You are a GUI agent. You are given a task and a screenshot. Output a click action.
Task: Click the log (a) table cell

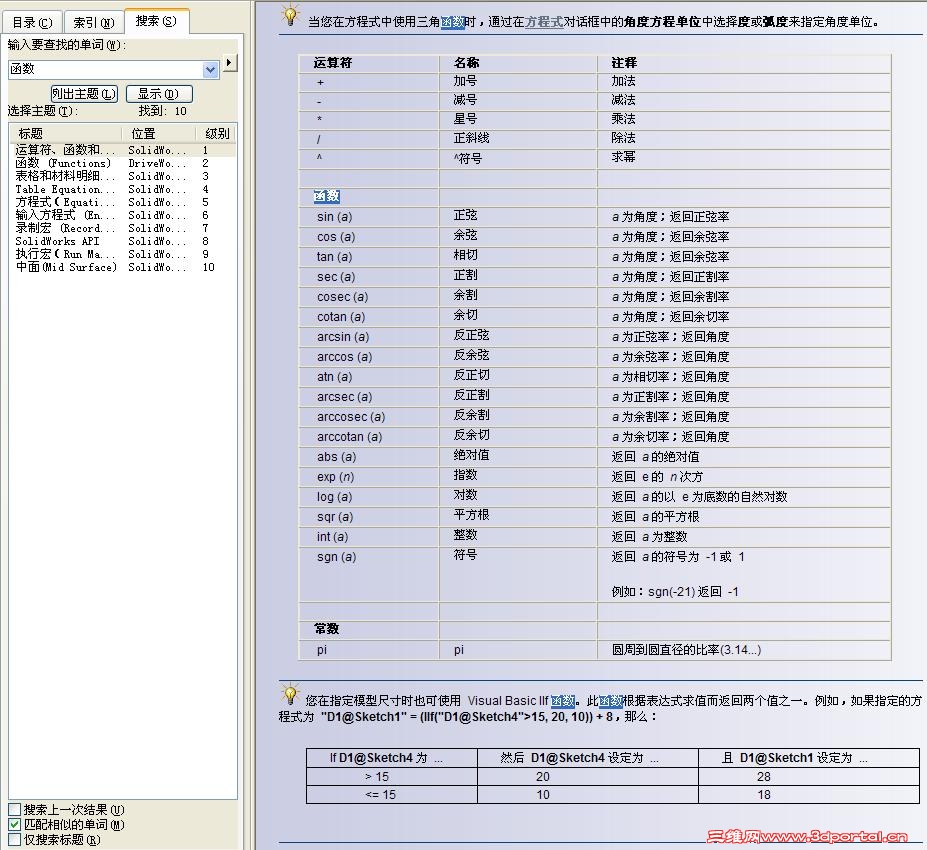coord(369,497)
